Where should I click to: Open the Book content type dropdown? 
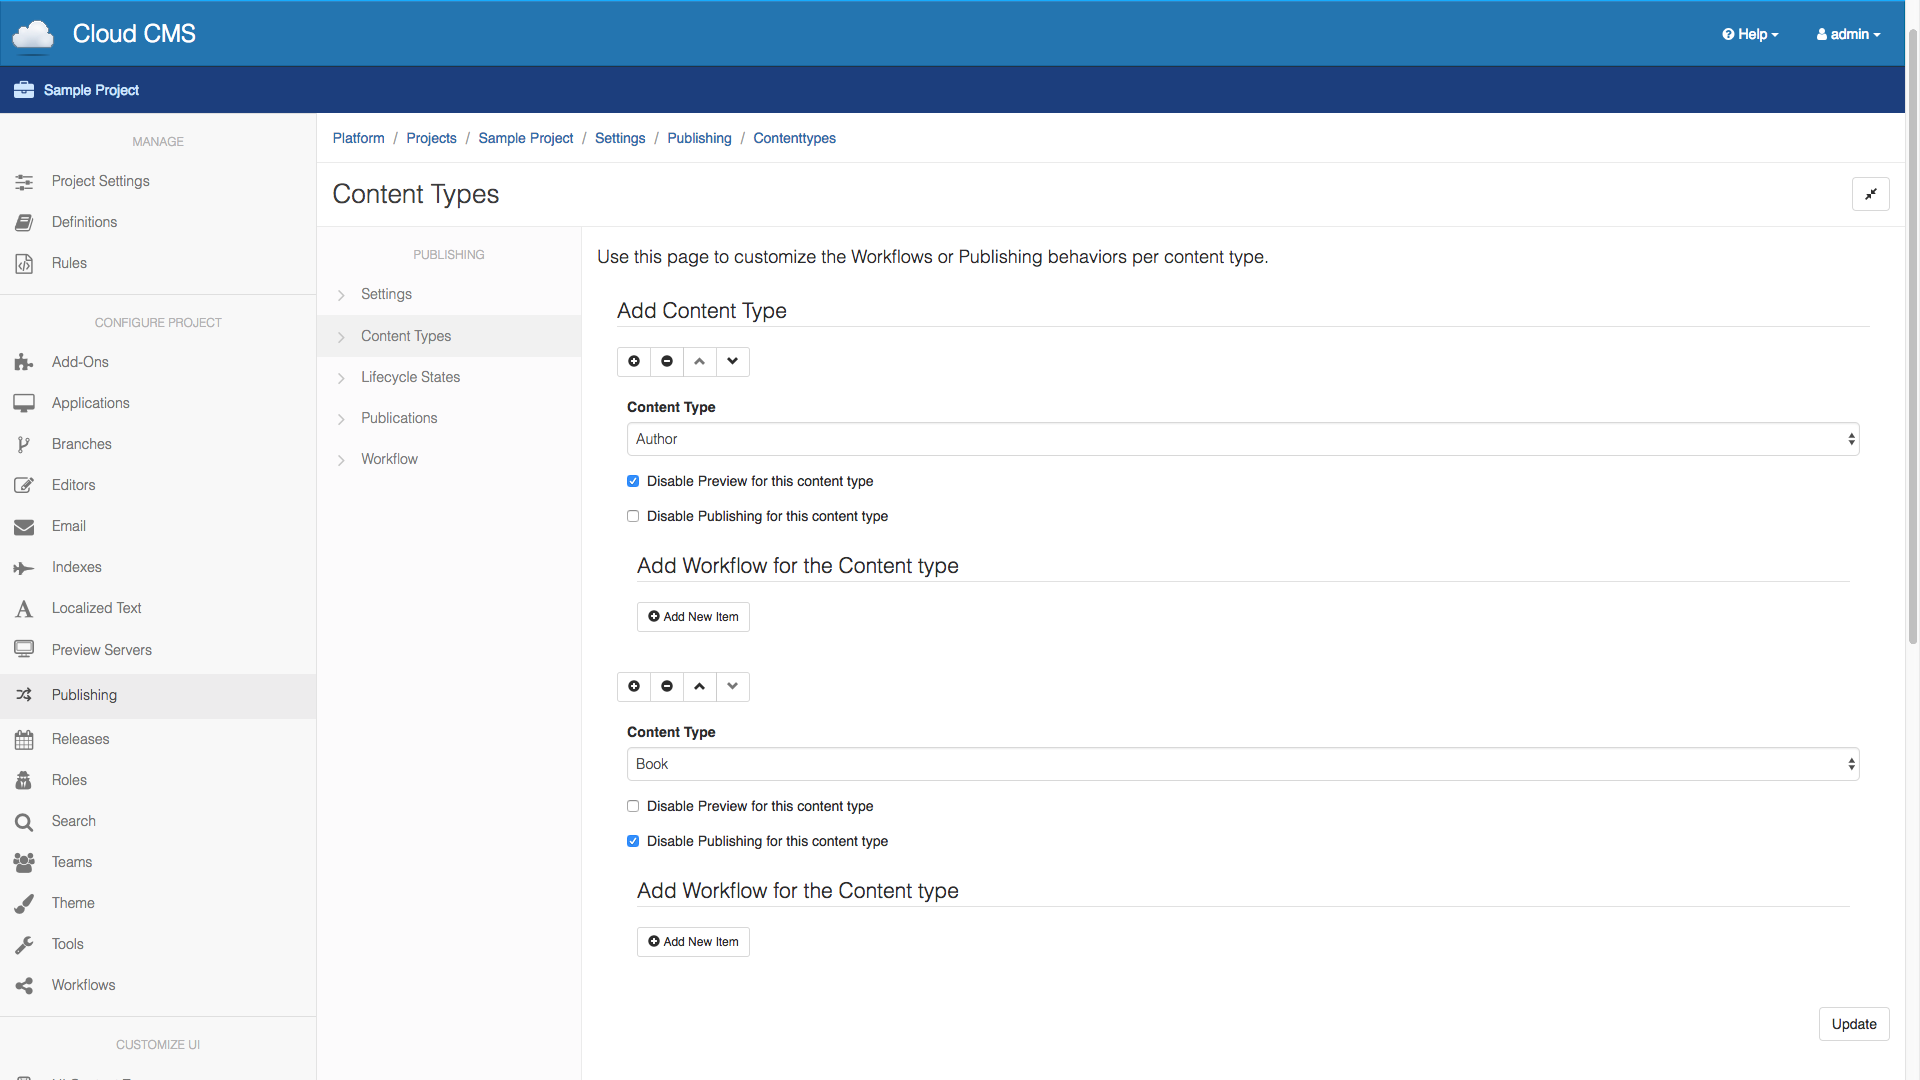tap(1242, 764)
